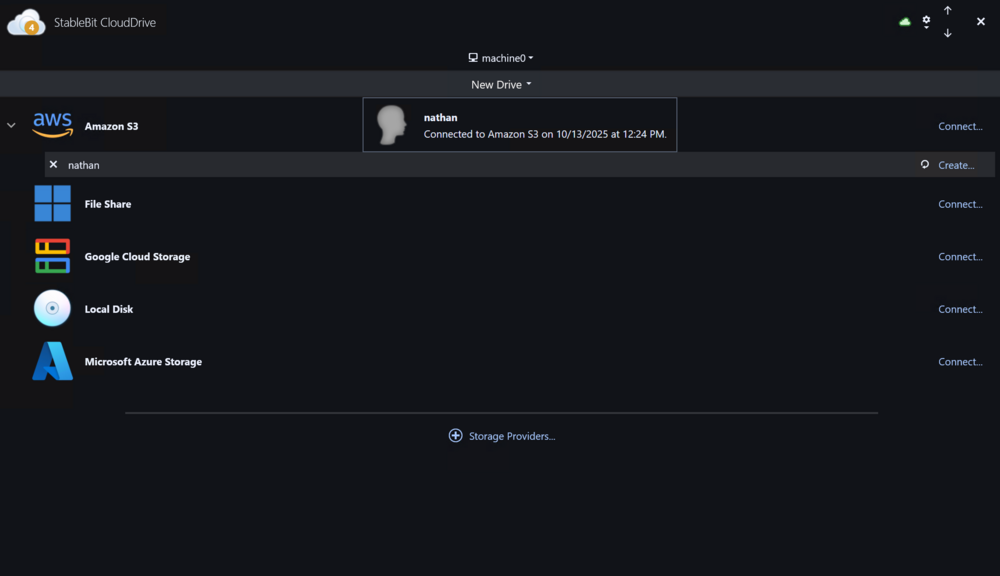Viewport: 1000px width, 576px height.
Task: Click Connect for Local Disk
Action: (x=960, y=309)
